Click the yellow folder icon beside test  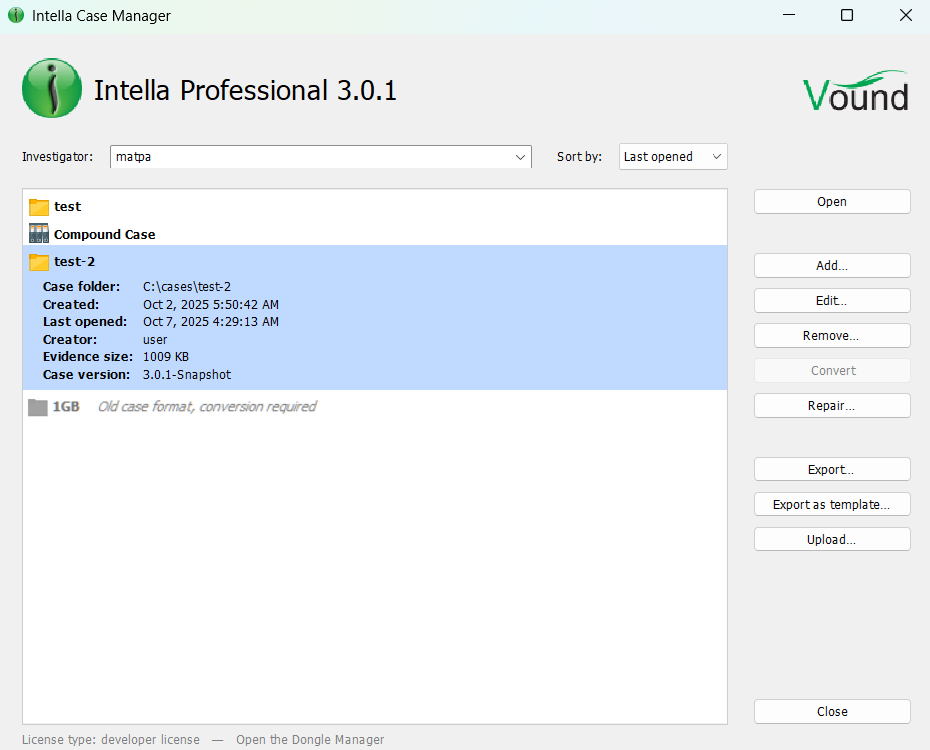[39, 207]
